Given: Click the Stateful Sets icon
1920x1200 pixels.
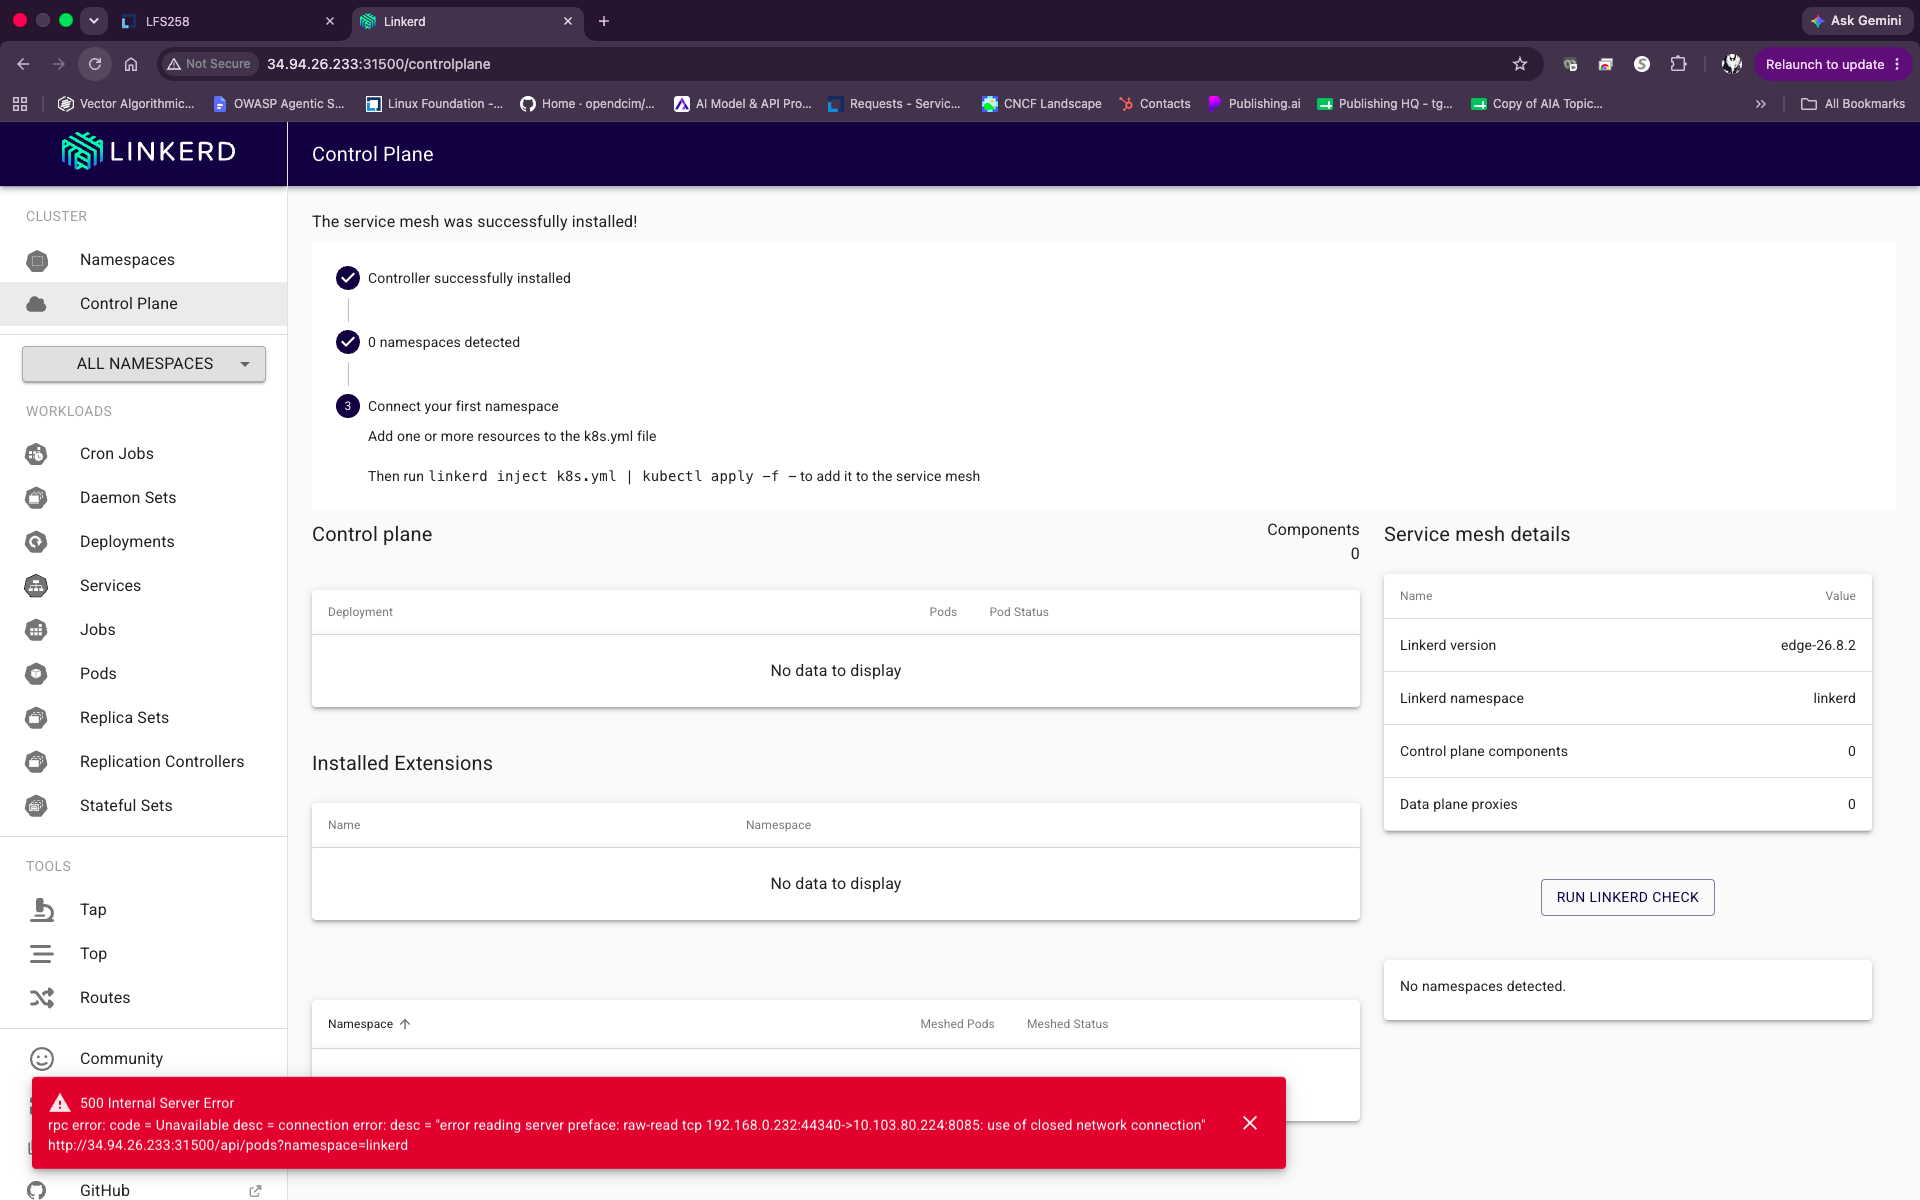Looking at the screenshot, I should tap(37, 806).
